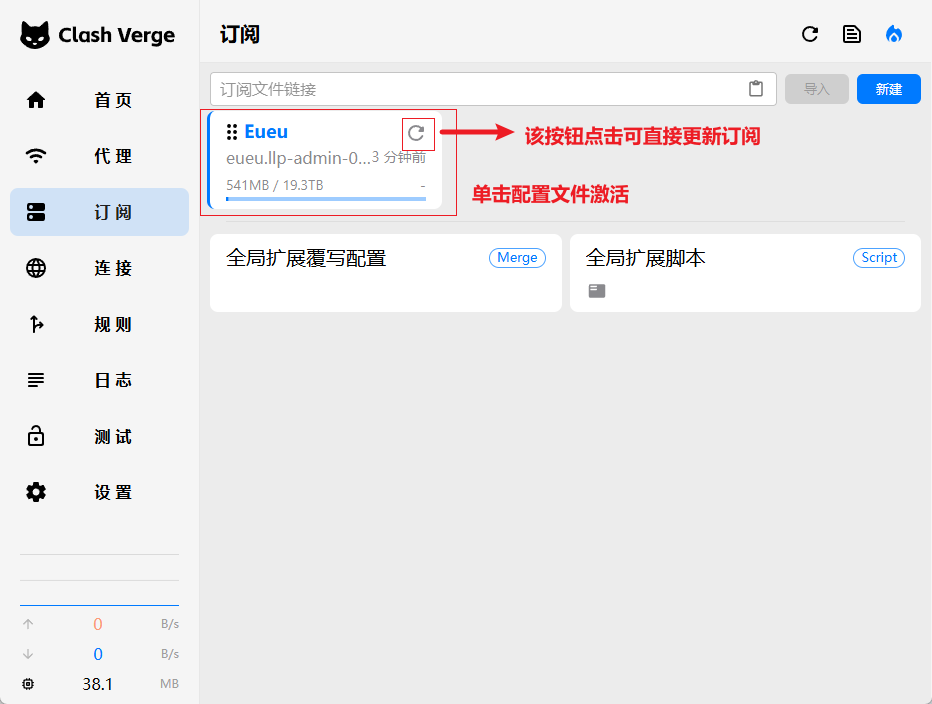The width and height of the screenshot is (932, 704).
Task: Open the runtime config document icon
Action: (852, 35)
